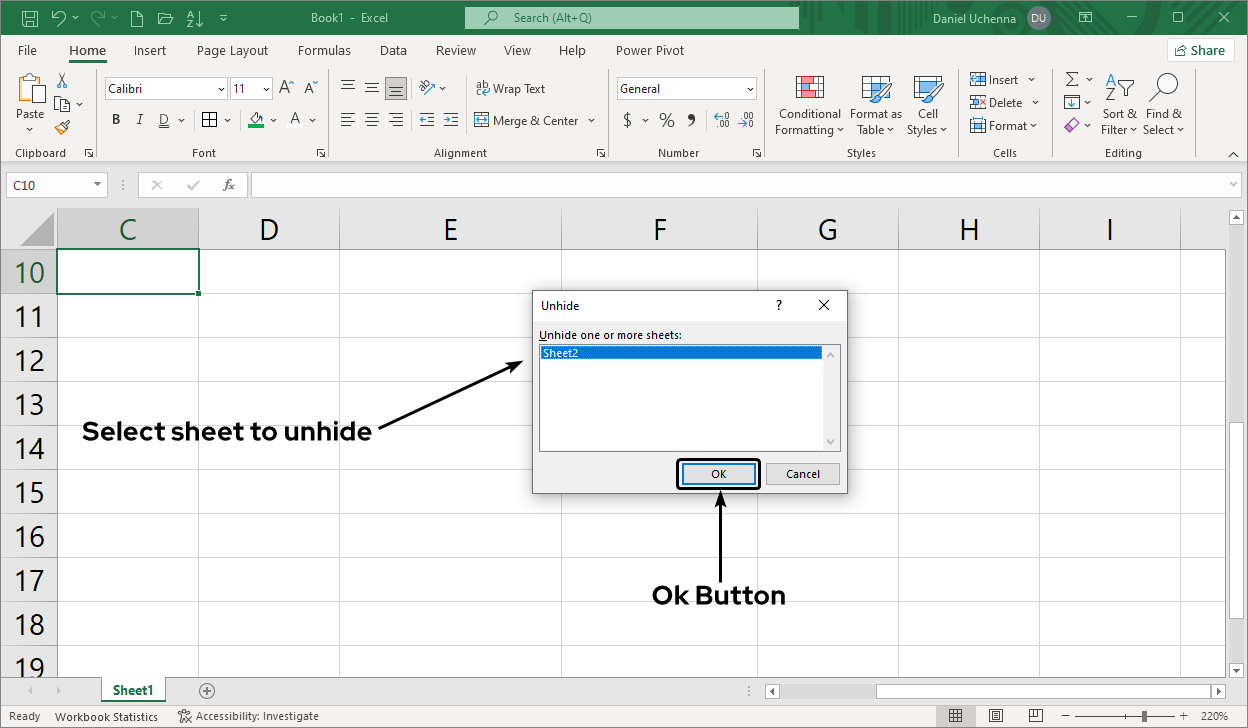Select the Format Painter tool

(59, 127)
